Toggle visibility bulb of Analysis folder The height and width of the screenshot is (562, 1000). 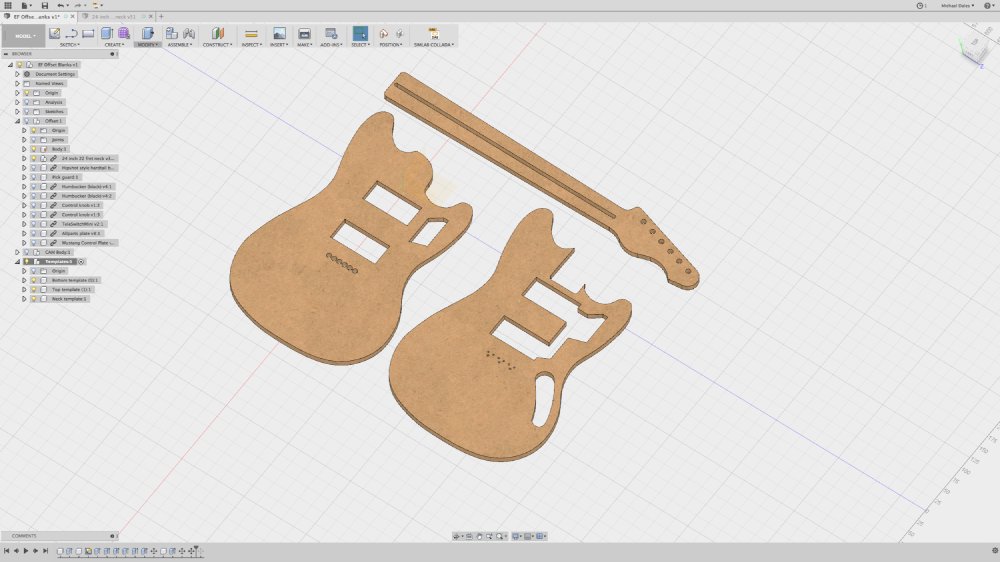click(27, 102)
